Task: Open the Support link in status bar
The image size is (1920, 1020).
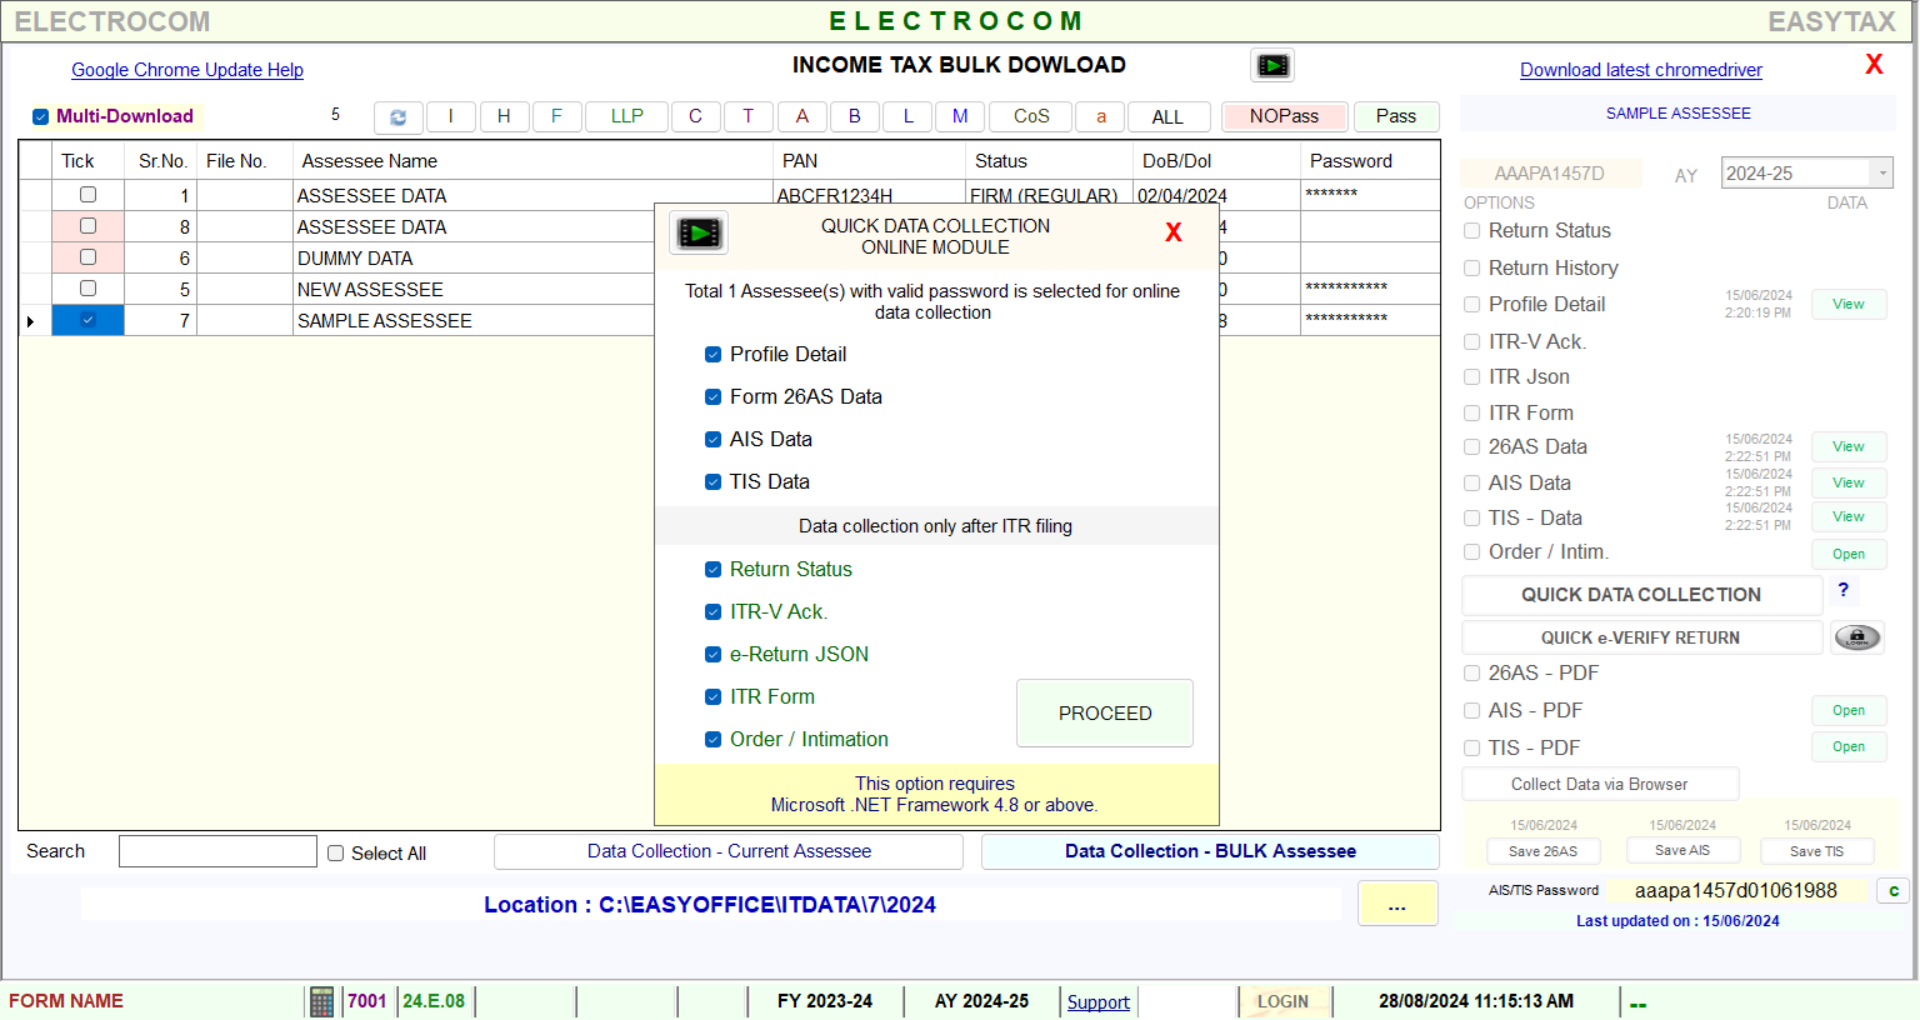Action: pos(1098,1002)
